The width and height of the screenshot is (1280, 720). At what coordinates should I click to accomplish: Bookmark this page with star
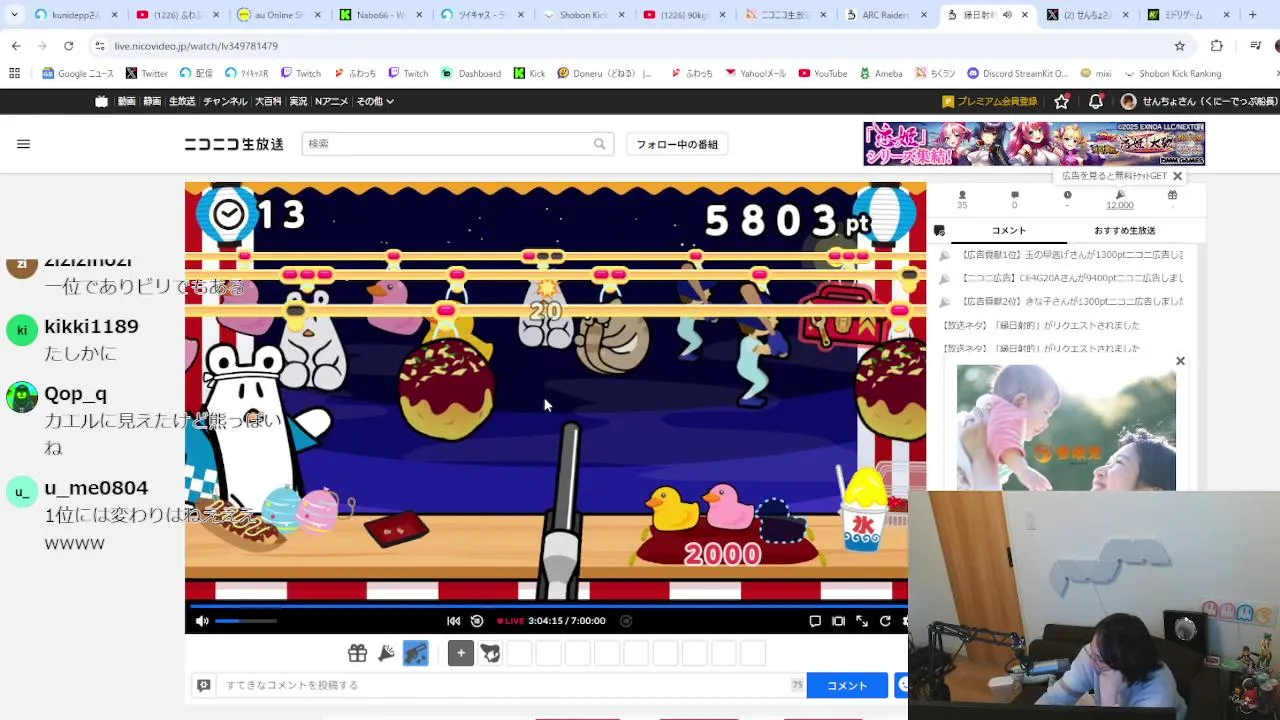point(1180,46)
